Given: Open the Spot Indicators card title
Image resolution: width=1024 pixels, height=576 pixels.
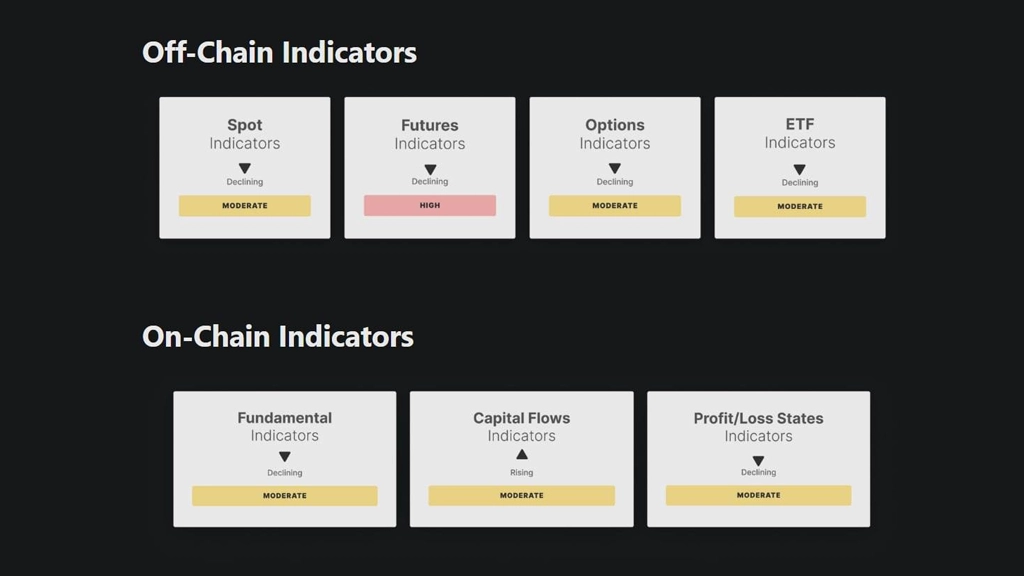Looking at the screenshot, I should click(x=245, y=134).
